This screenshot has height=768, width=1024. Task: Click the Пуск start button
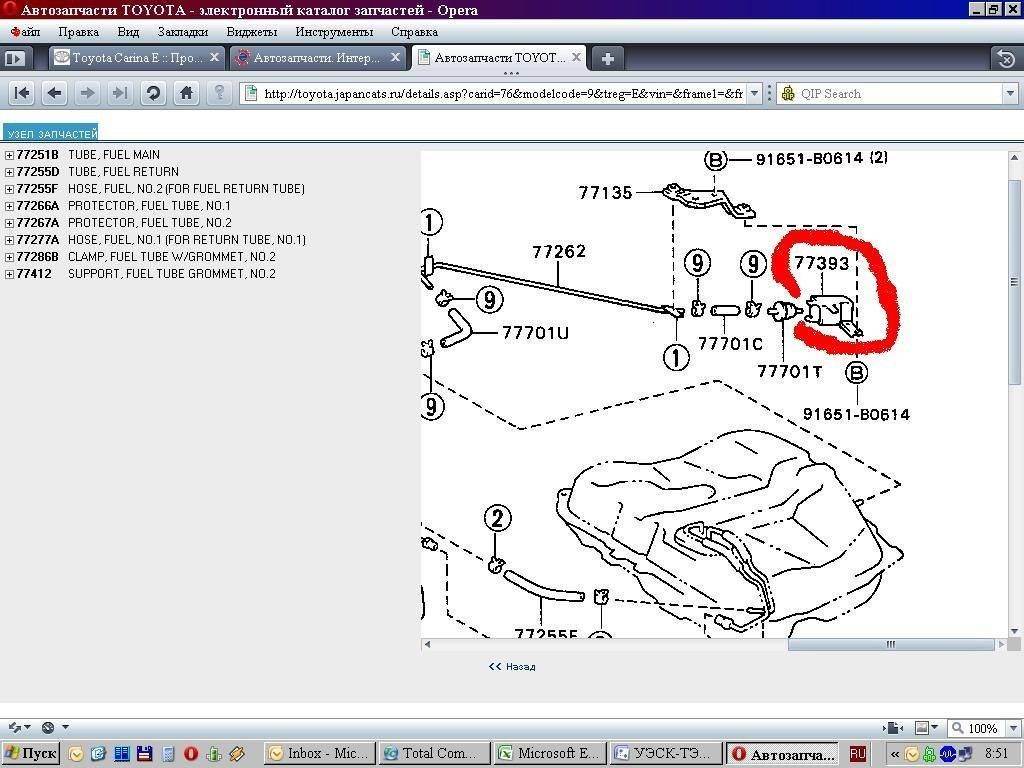(x=31, y=753)
